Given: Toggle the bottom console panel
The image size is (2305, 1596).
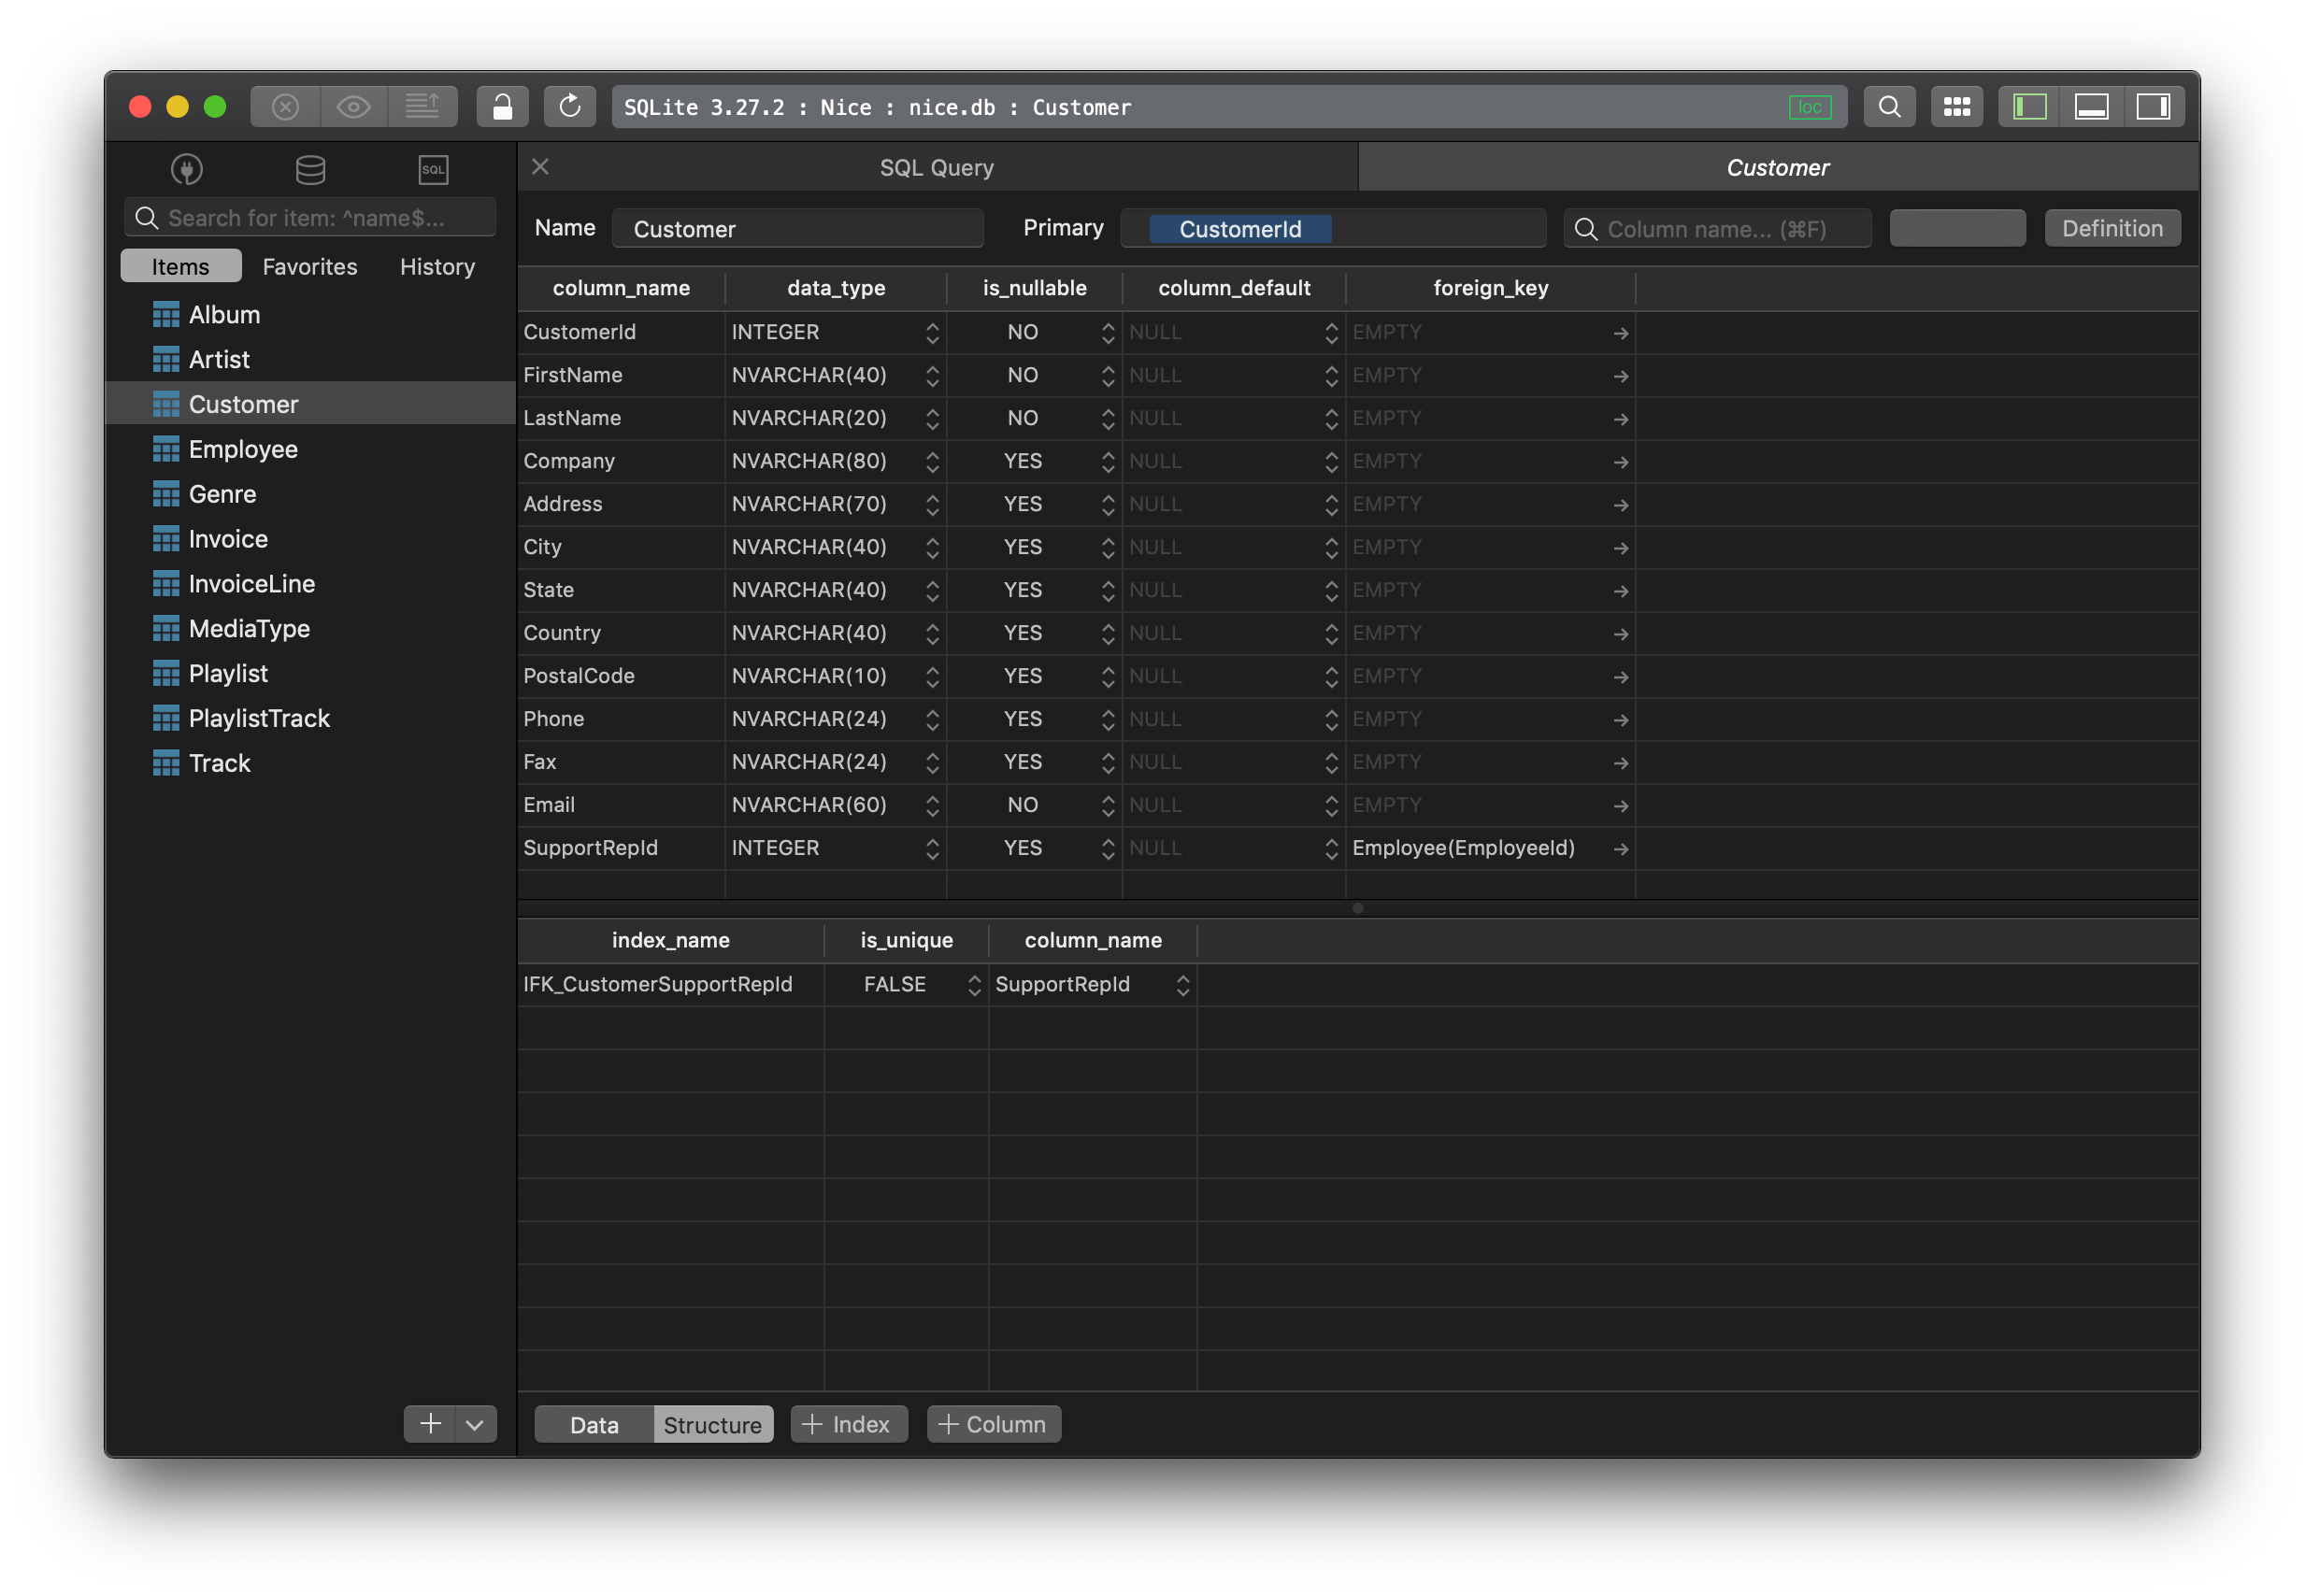Looking at the screenshot, I should click(x=2091, y=107).
